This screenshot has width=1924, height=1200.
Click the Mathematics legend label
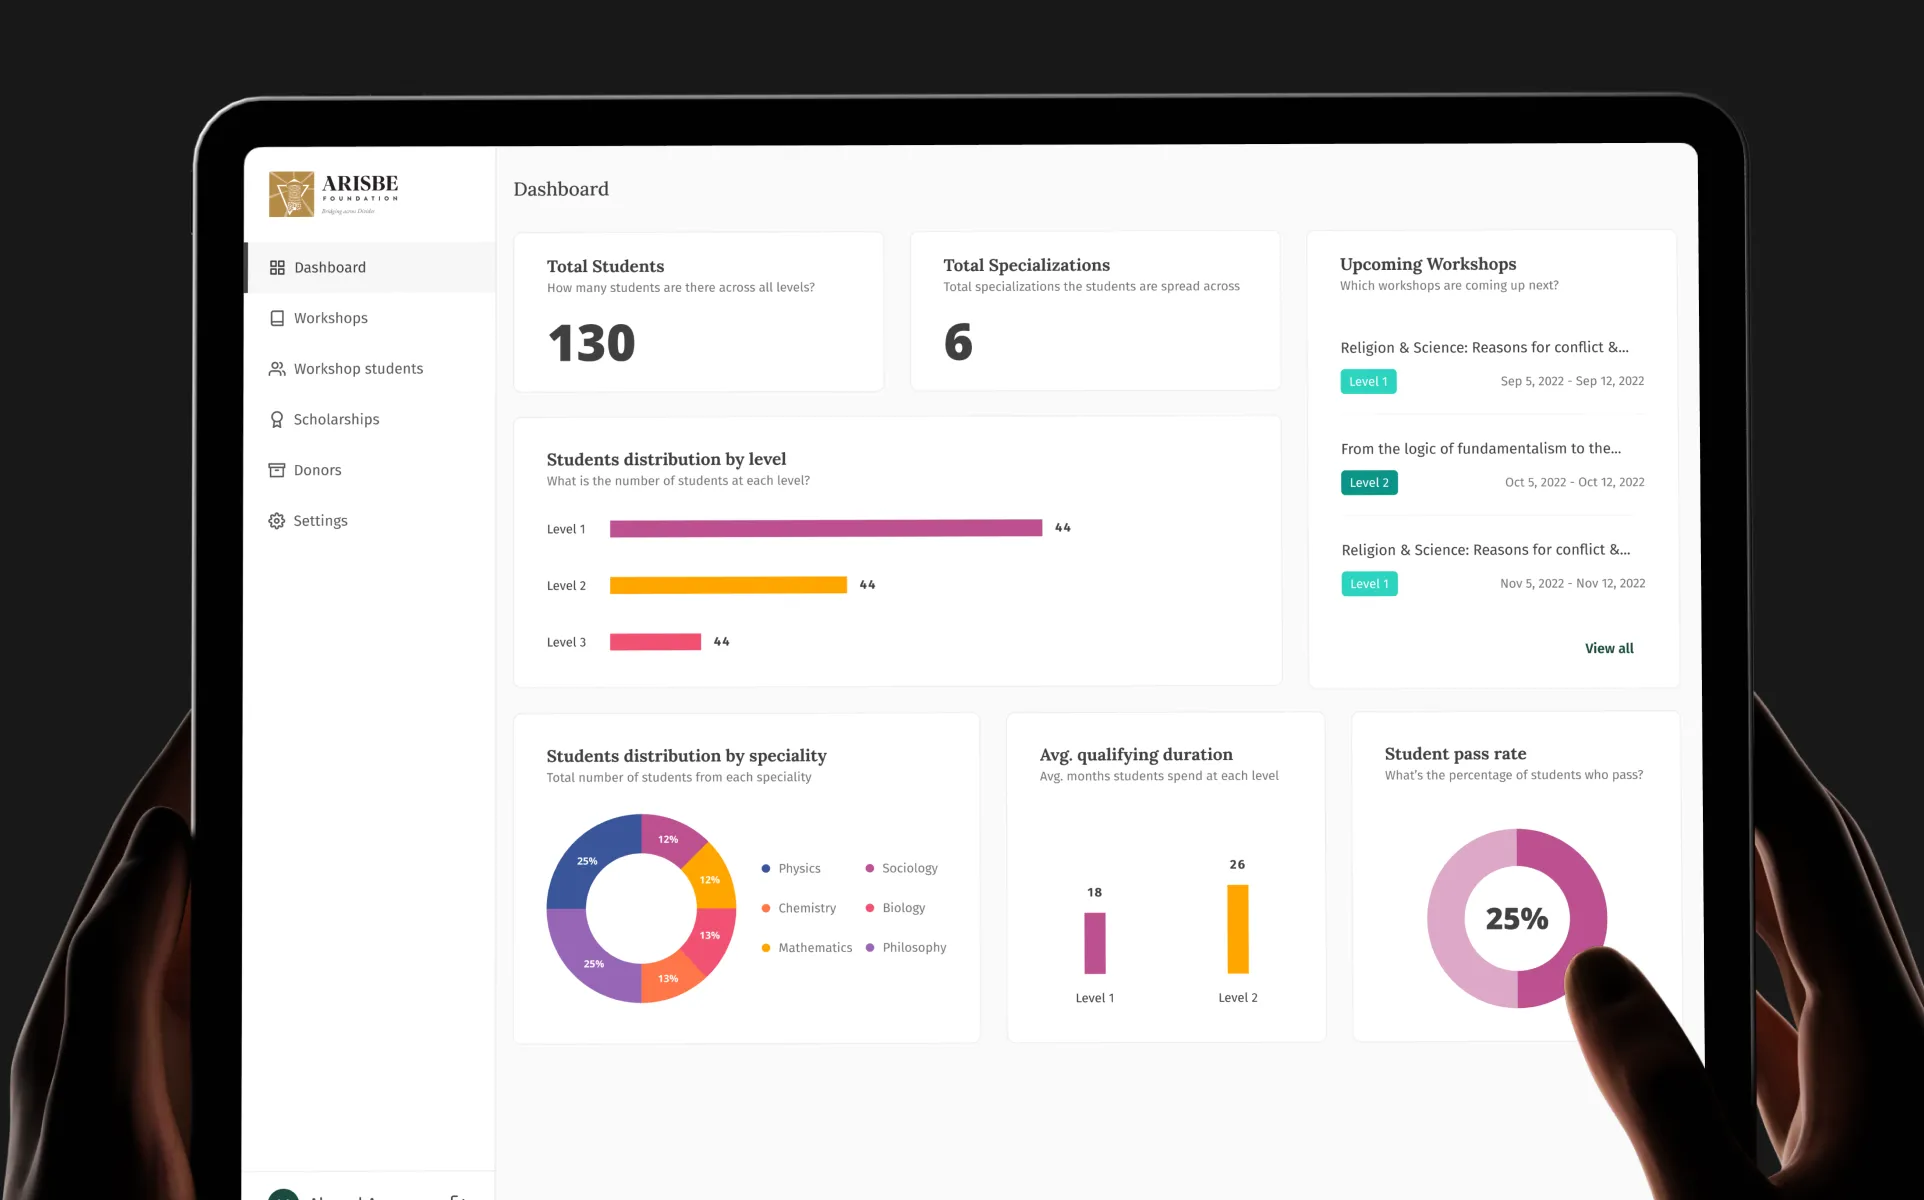[815, 948]
